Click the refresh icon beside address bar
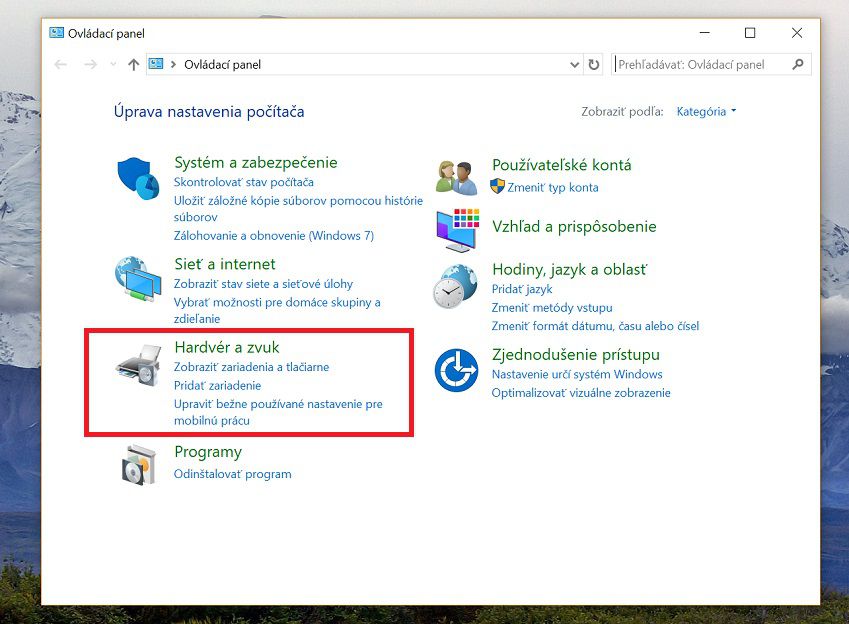The height and width of the screenshot is (624, 849). click(594, 64)
